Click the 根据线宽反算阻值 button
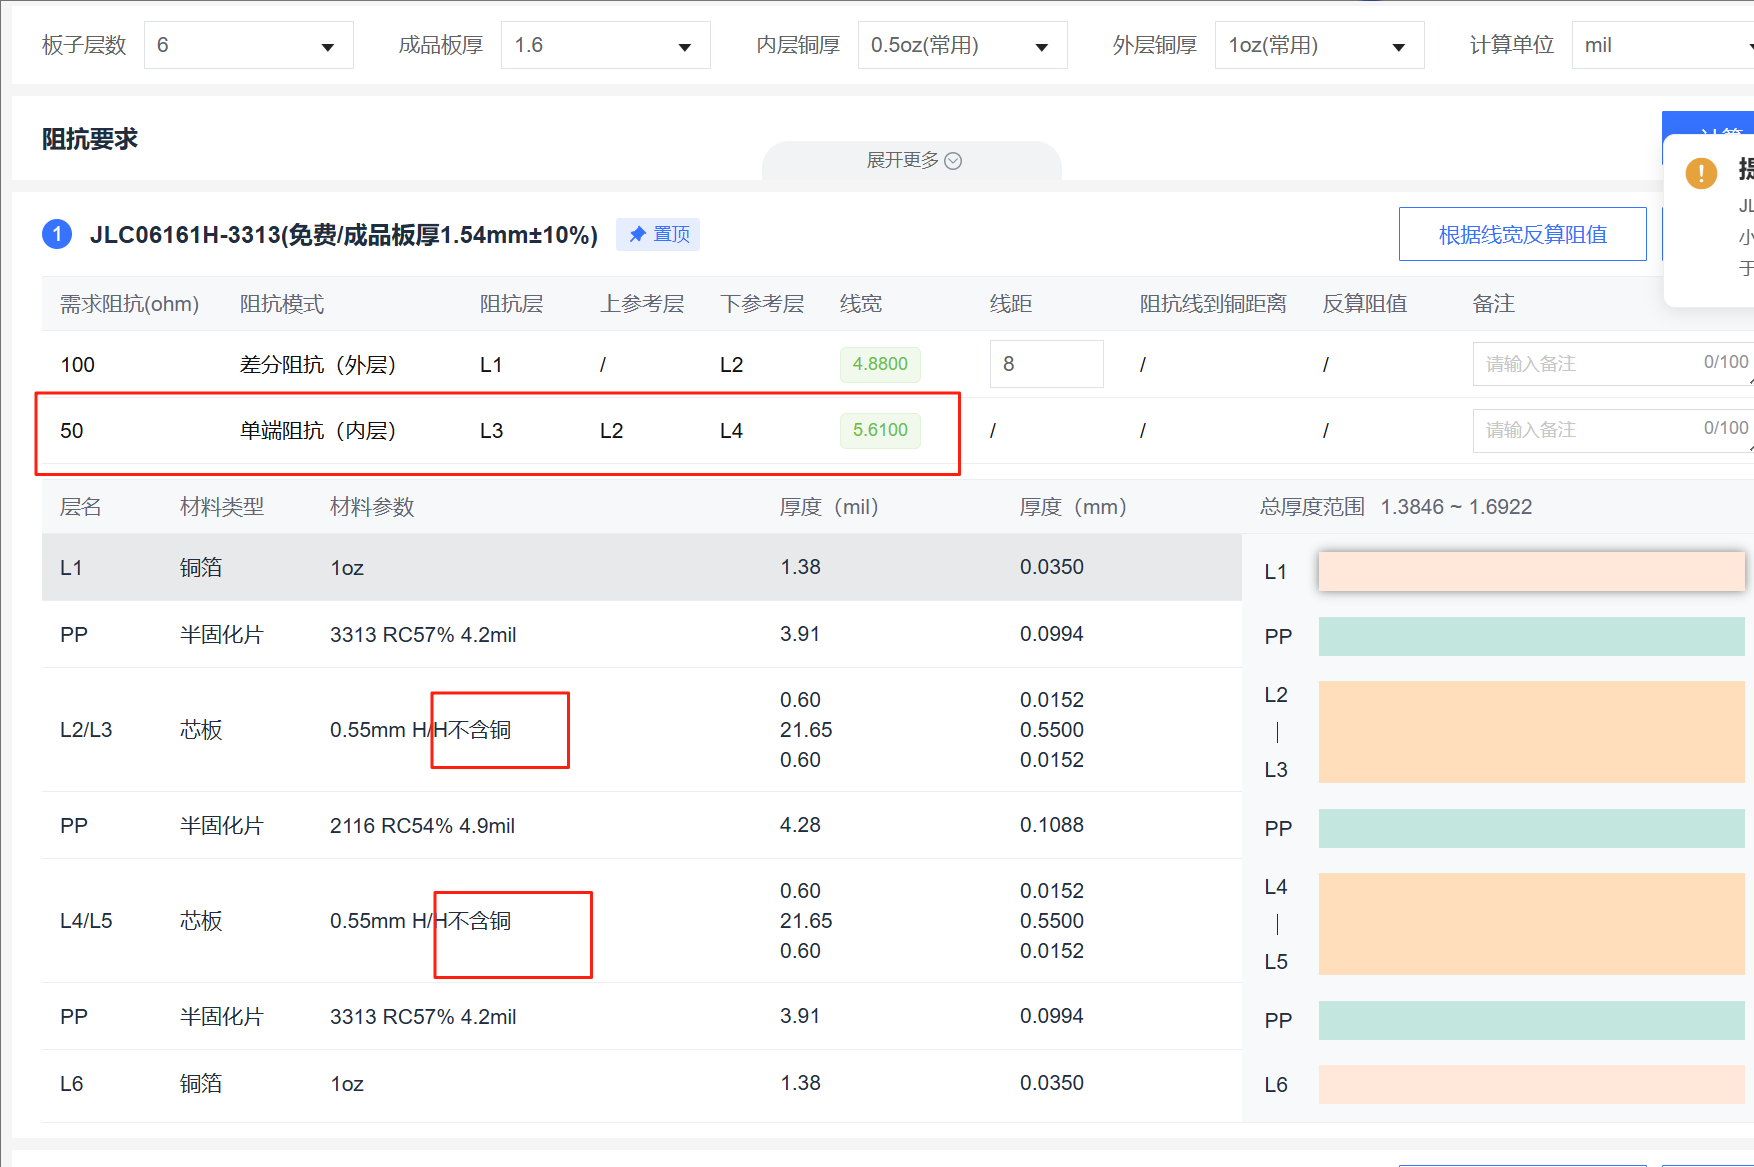Image resolution: width=1754 pixels, height=1167 pixels. 1521,235
